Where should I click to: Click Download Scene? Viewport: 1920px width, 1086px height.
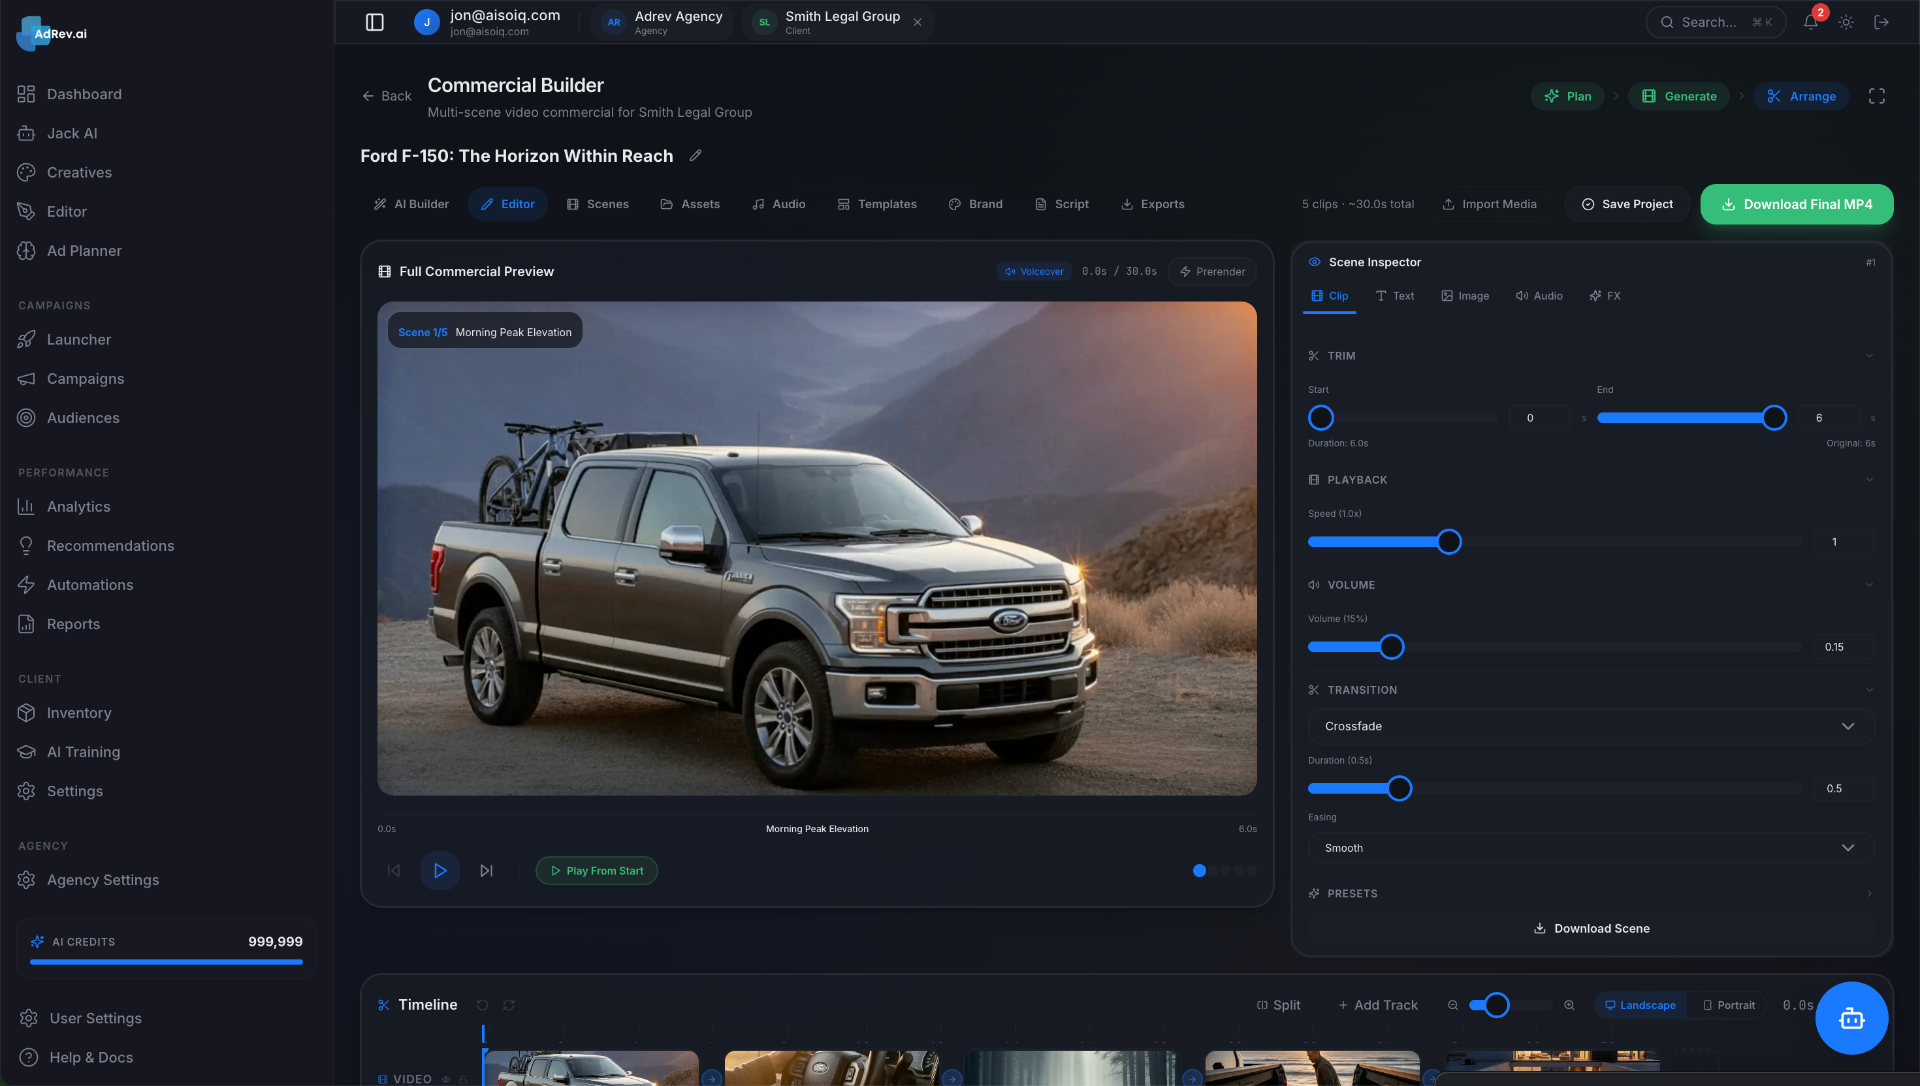[1591, 928]
